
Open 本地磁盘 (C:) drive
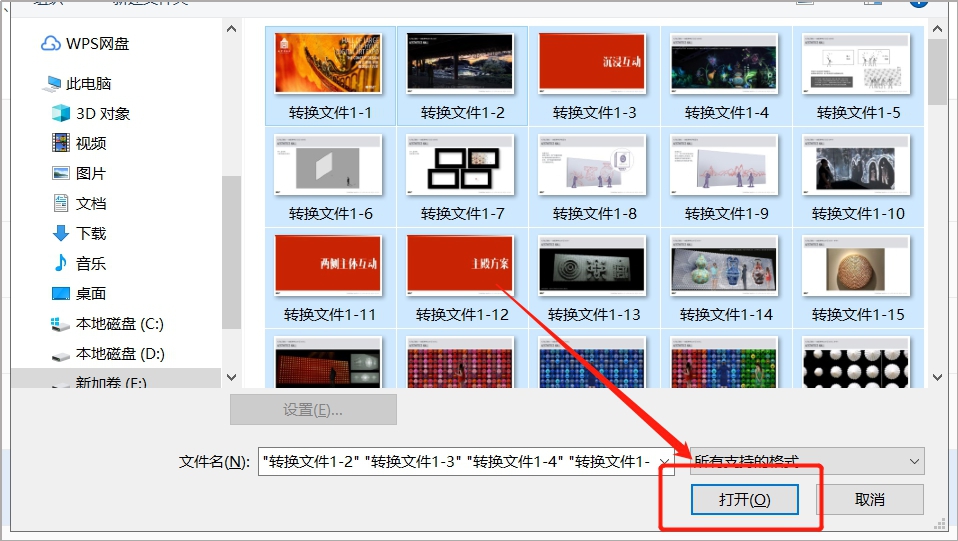(x=107, y=323)
